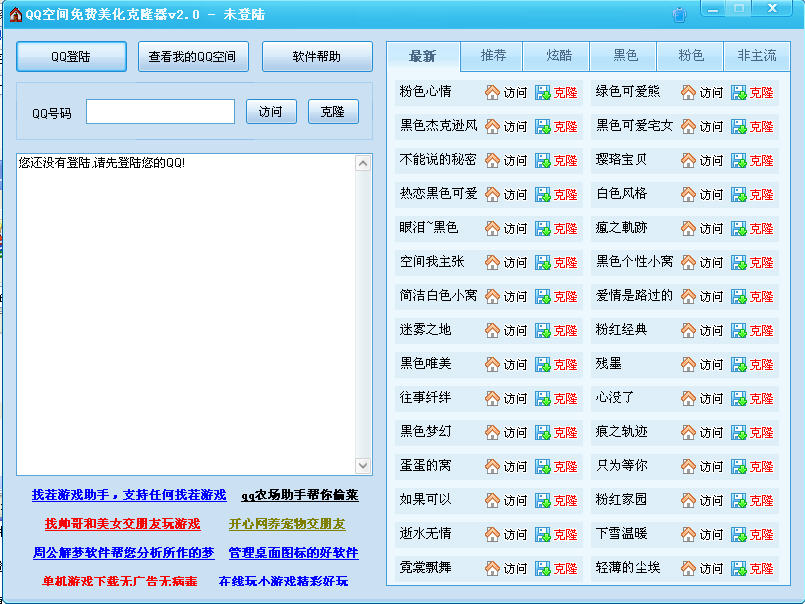The width and height of the screenshot is (805, 604).
Task: Click the log area scroll down arrow
Action: click(363, 465)
